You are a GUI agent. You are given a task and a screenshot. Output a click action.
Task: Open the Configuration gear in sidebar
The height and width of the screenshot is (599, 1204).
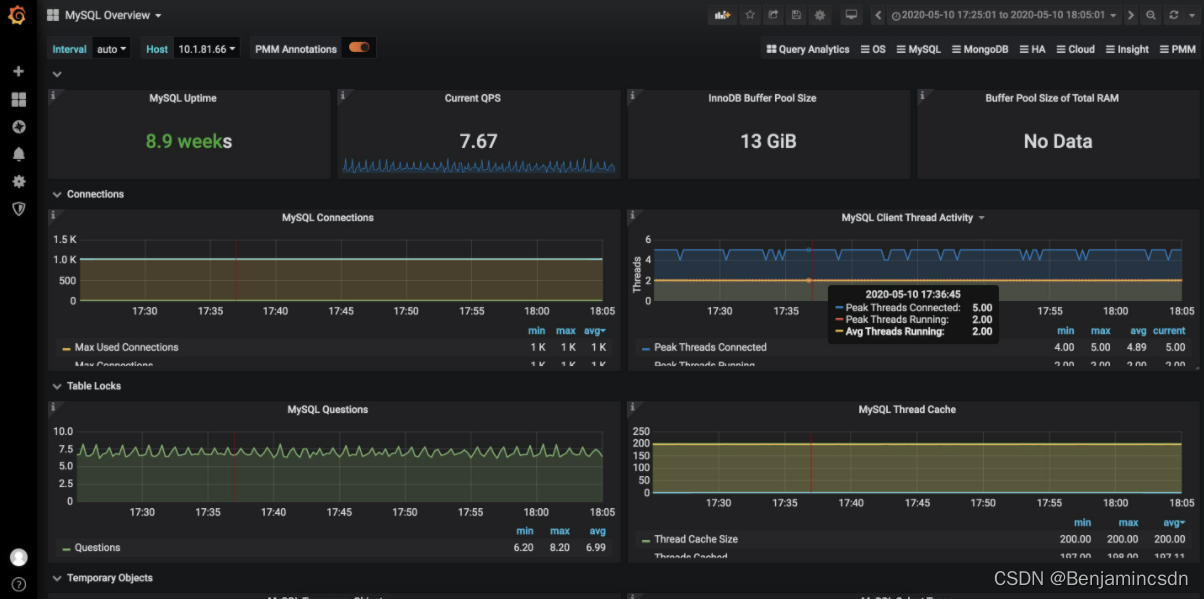tap(18, 181)
